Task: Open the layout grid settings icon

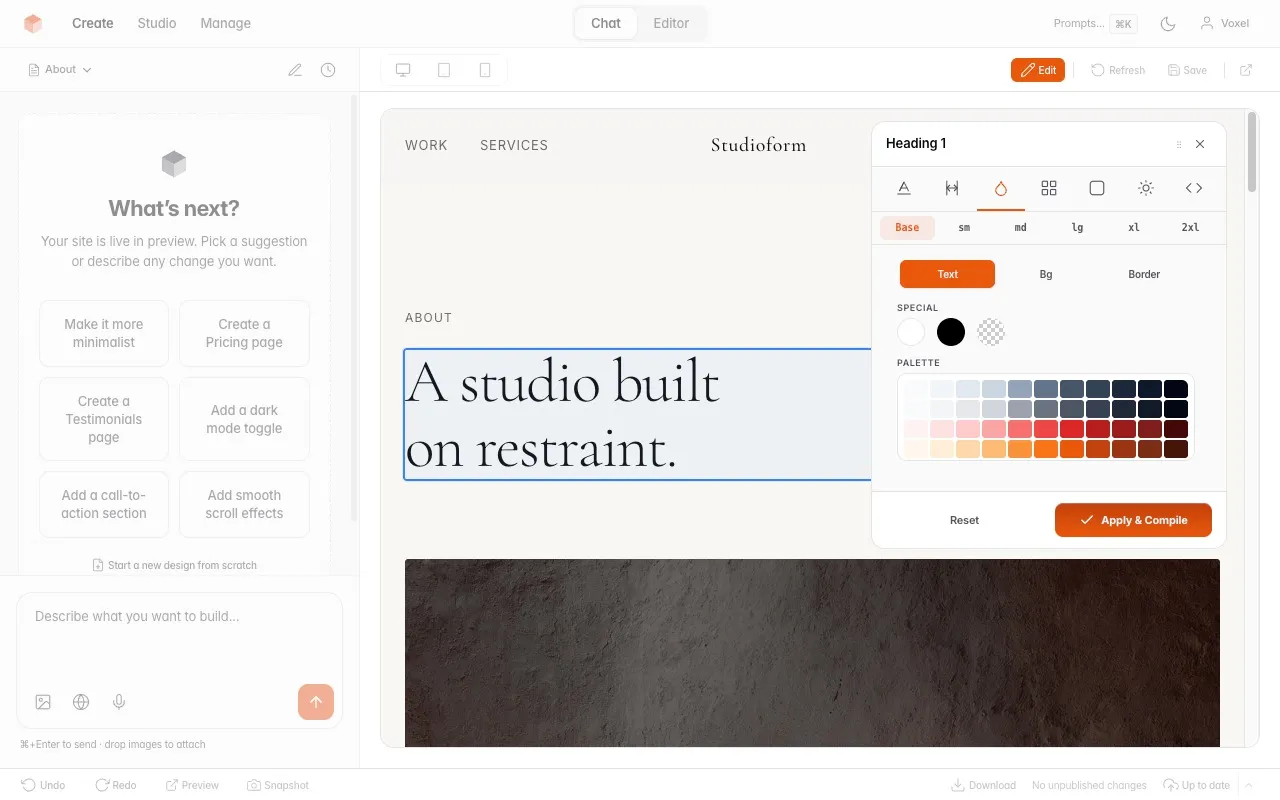Action: click(1049, 188)
